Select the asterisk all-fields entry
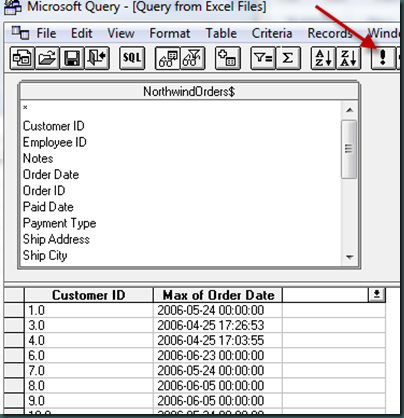 coord(25,108)
